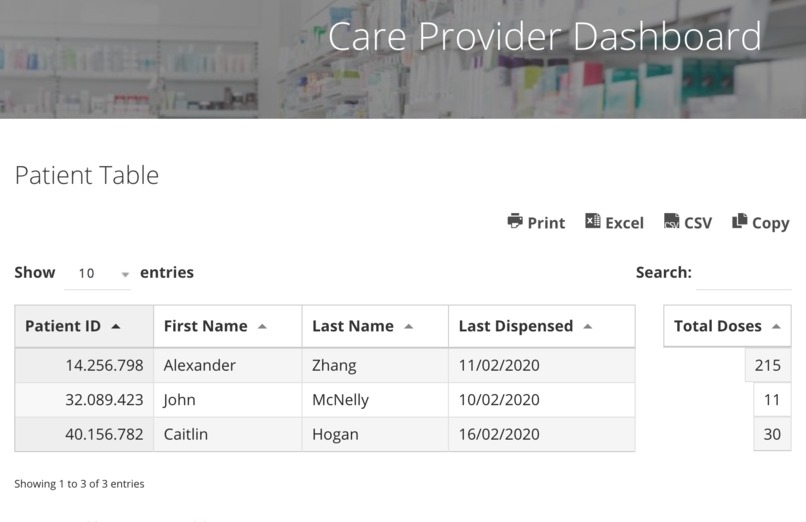Click the 215 total doses cell
The width and height of the screenshot is (806, 522).
(x=767, y=365)
